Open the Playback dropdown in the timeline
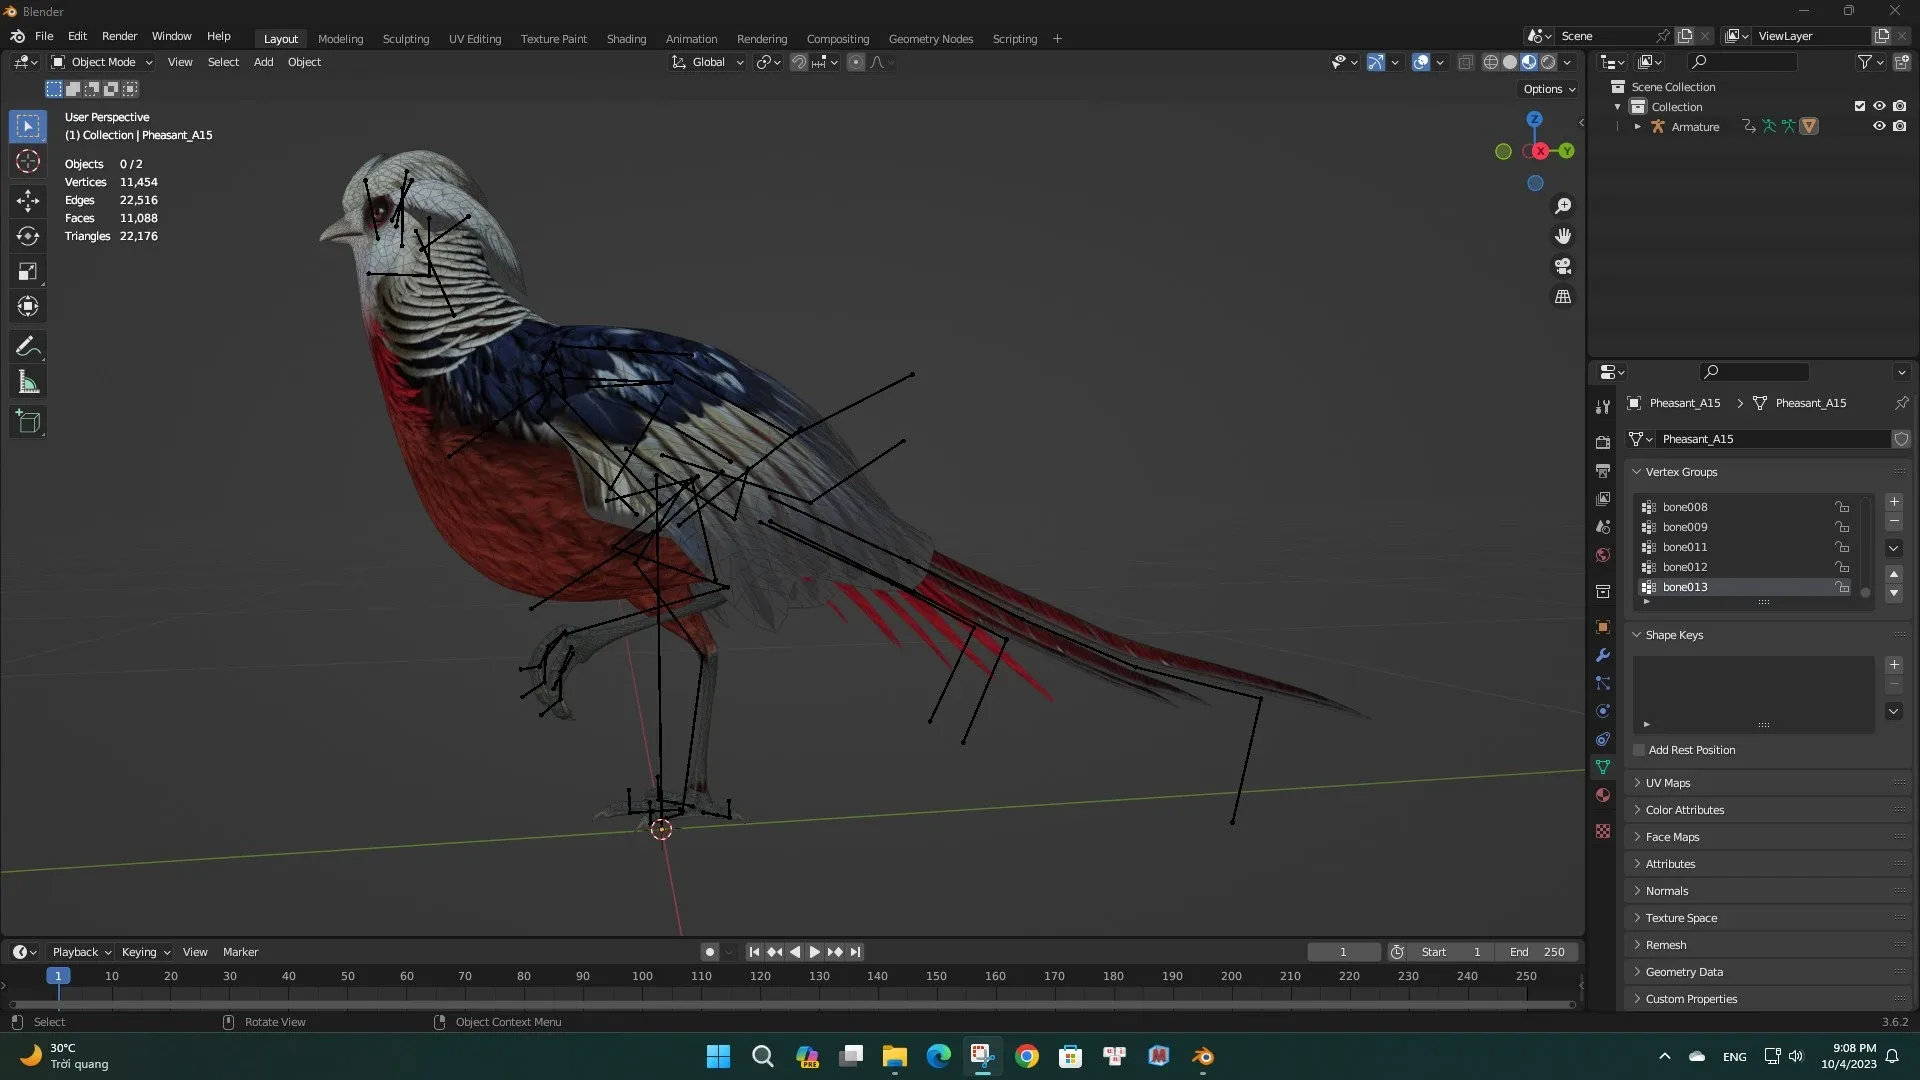The image size is (1920, 1080). [81, 952]
